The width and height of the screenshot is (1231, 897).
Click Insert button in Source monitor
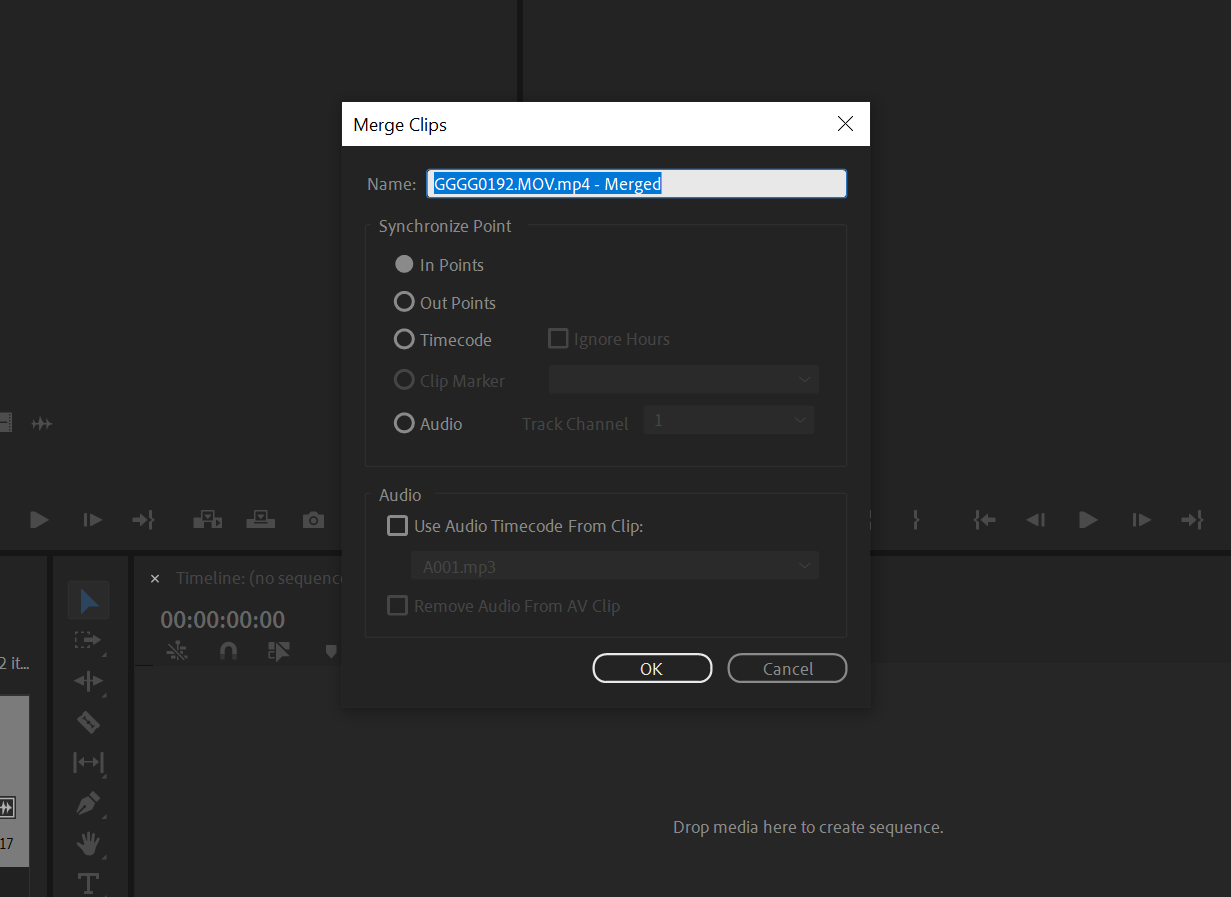(x=207, y=519)
